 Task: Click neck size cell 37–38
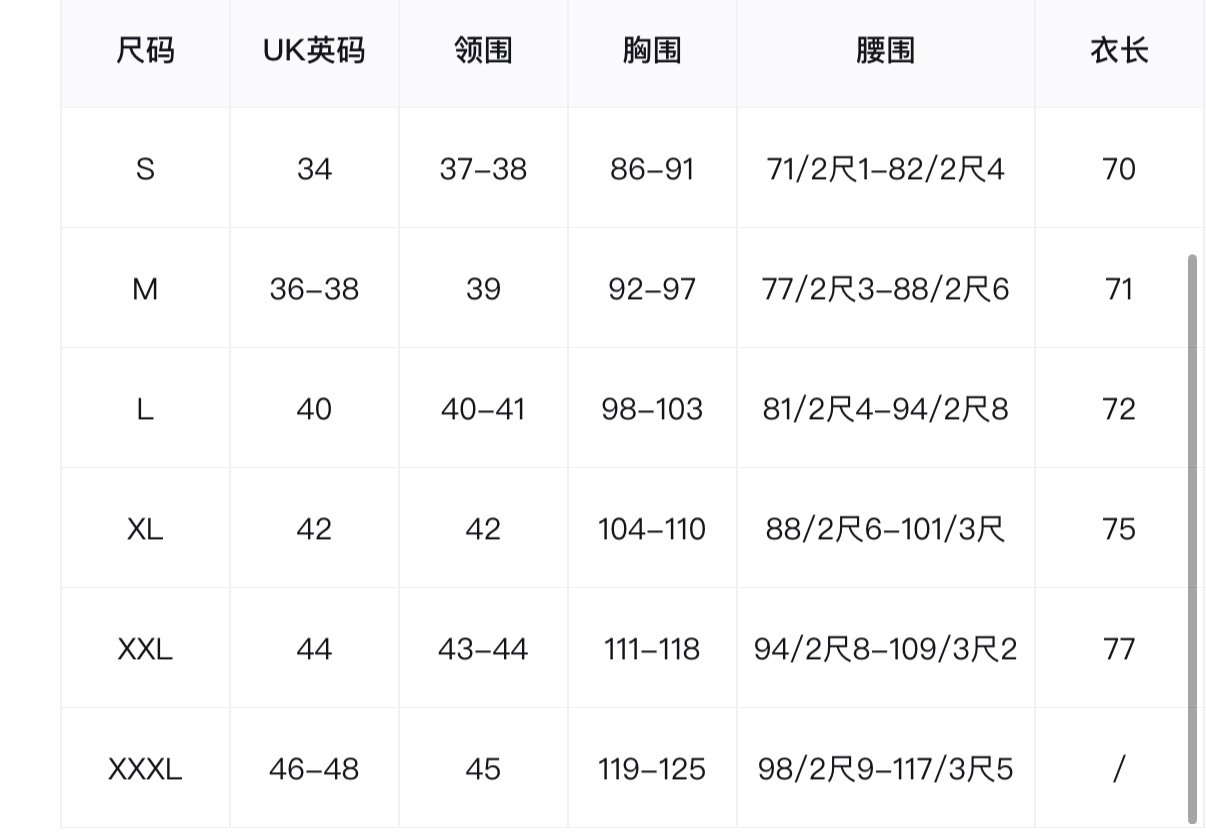483,169
